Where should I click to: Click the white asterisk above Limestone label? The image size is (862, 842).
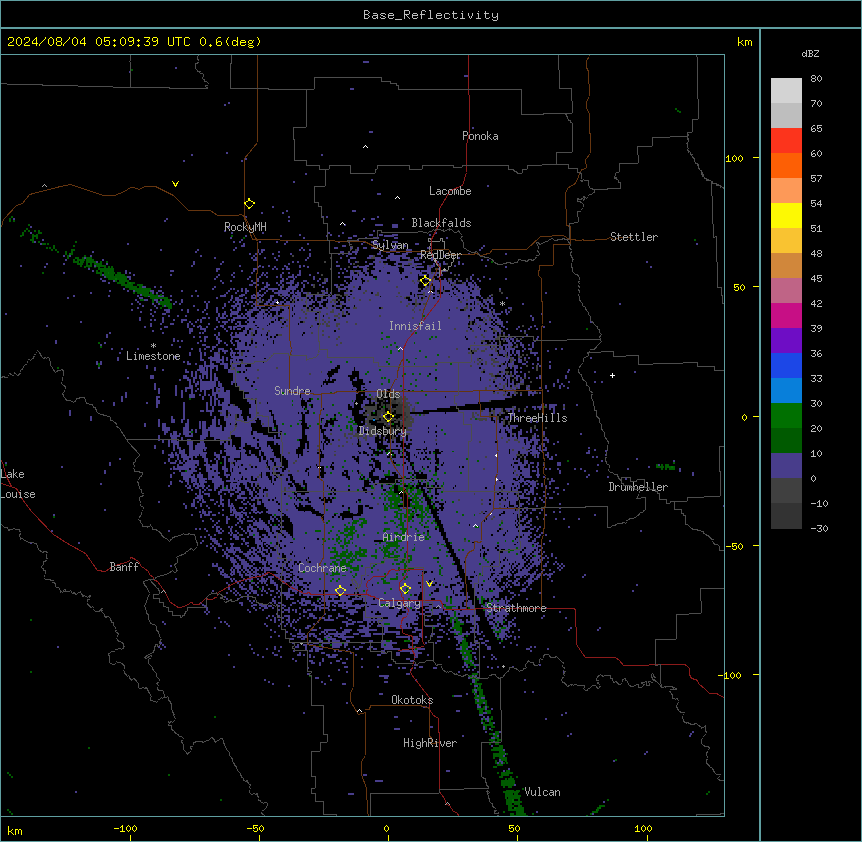pos(153,346)
